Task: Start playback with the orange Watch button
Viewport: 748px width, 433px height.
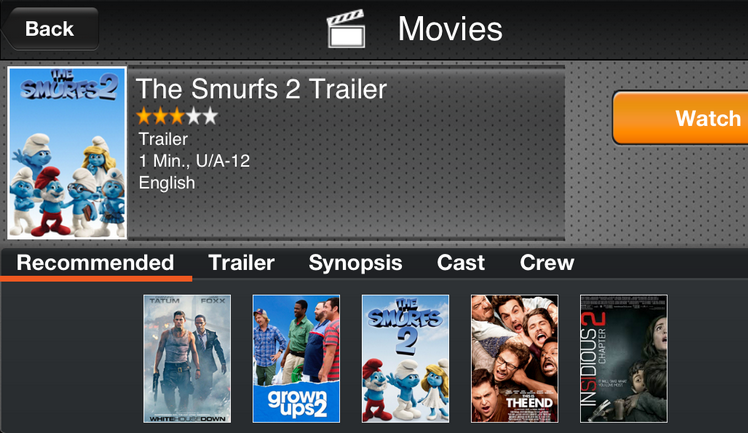Action: click(x=681, y=118)
